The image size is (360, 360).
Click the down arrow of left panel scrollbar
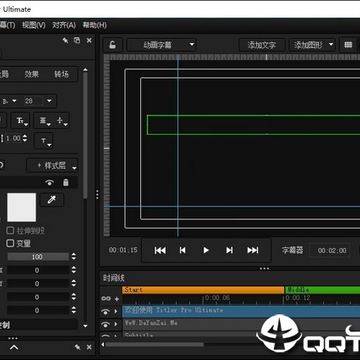(85, 326)
